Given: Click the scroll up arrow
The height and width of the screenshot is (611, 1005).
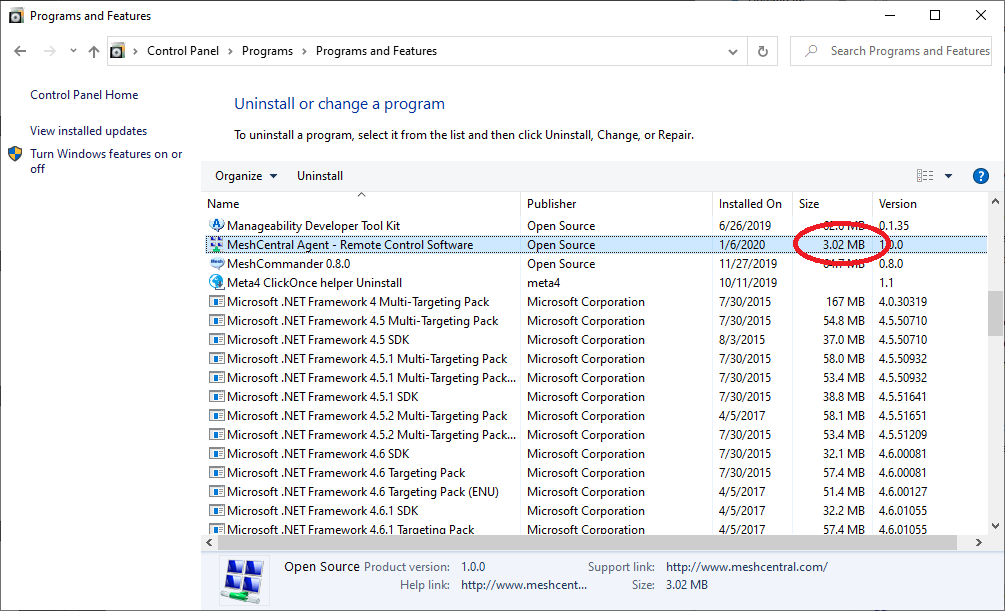Looking at the screenshot, I should (x=995, y=201).
